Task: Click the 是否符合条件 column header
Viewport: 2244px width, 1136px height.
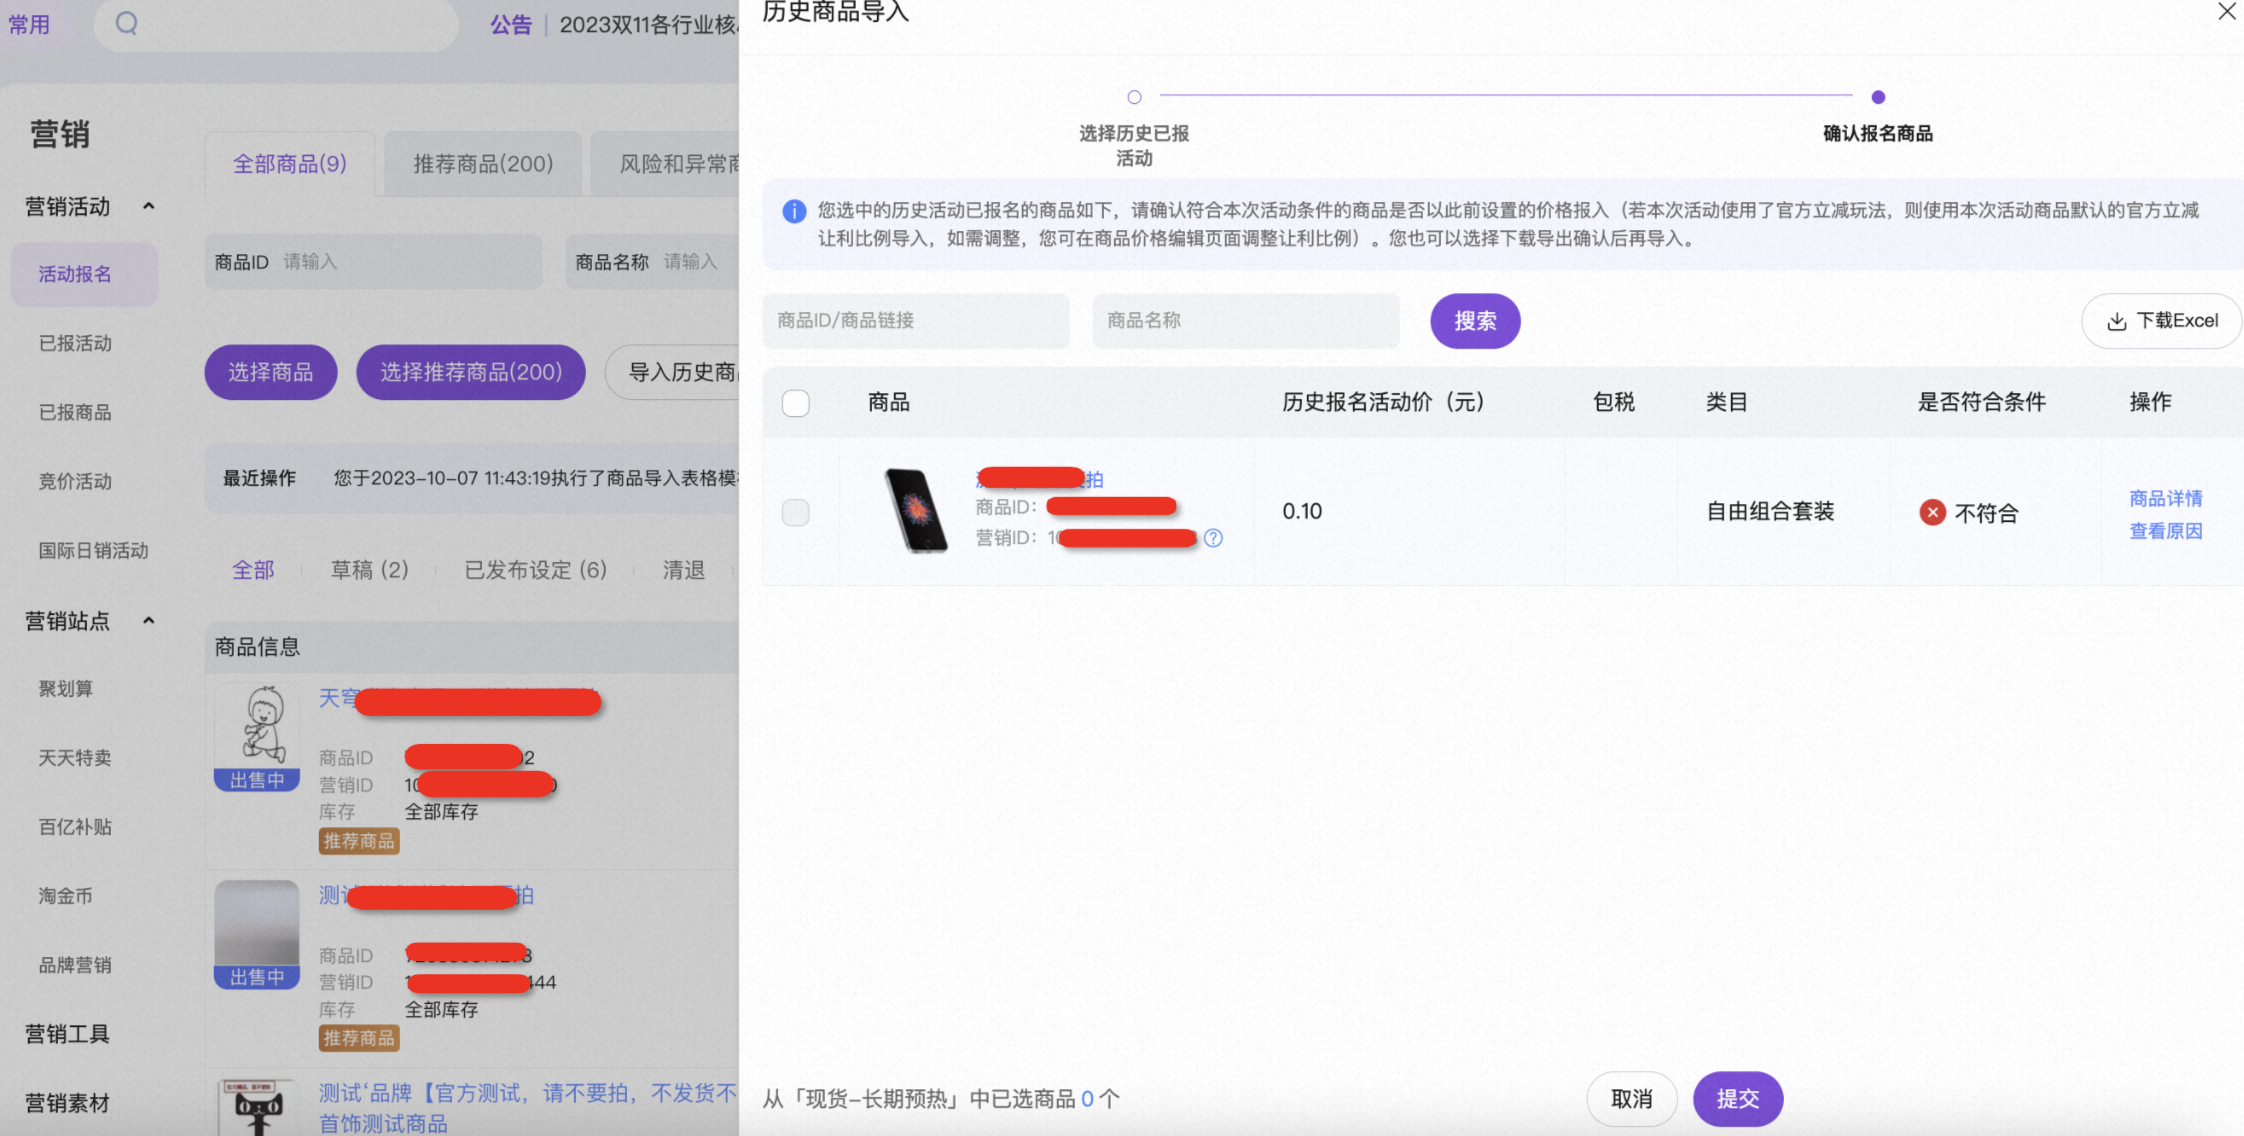Action: [x=1981, y=402]
